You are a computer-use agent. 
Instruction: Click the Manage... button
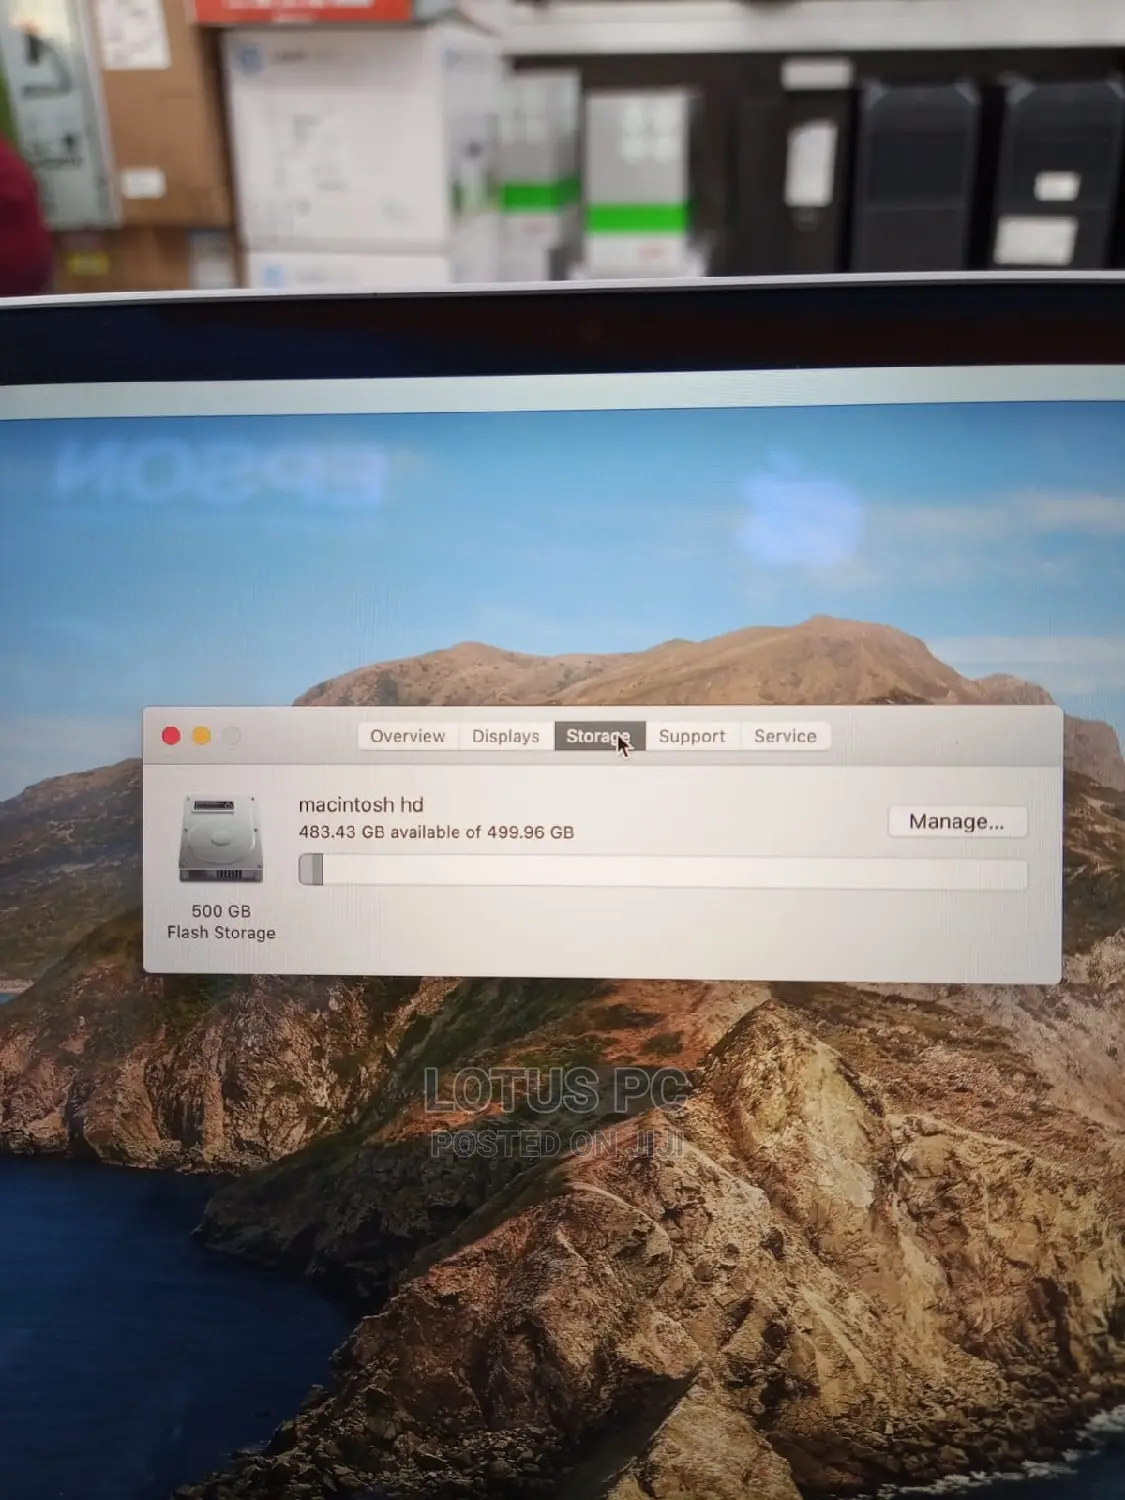[x=957, y=822]
